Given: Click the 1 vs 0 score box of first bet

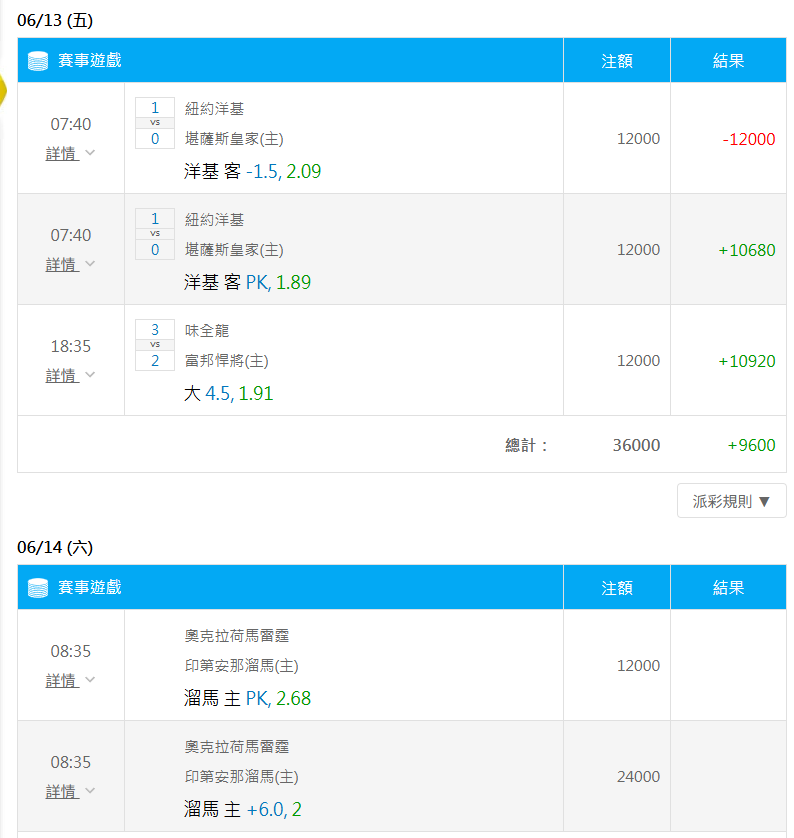Looking at the screenshot, I should (155, 123).
